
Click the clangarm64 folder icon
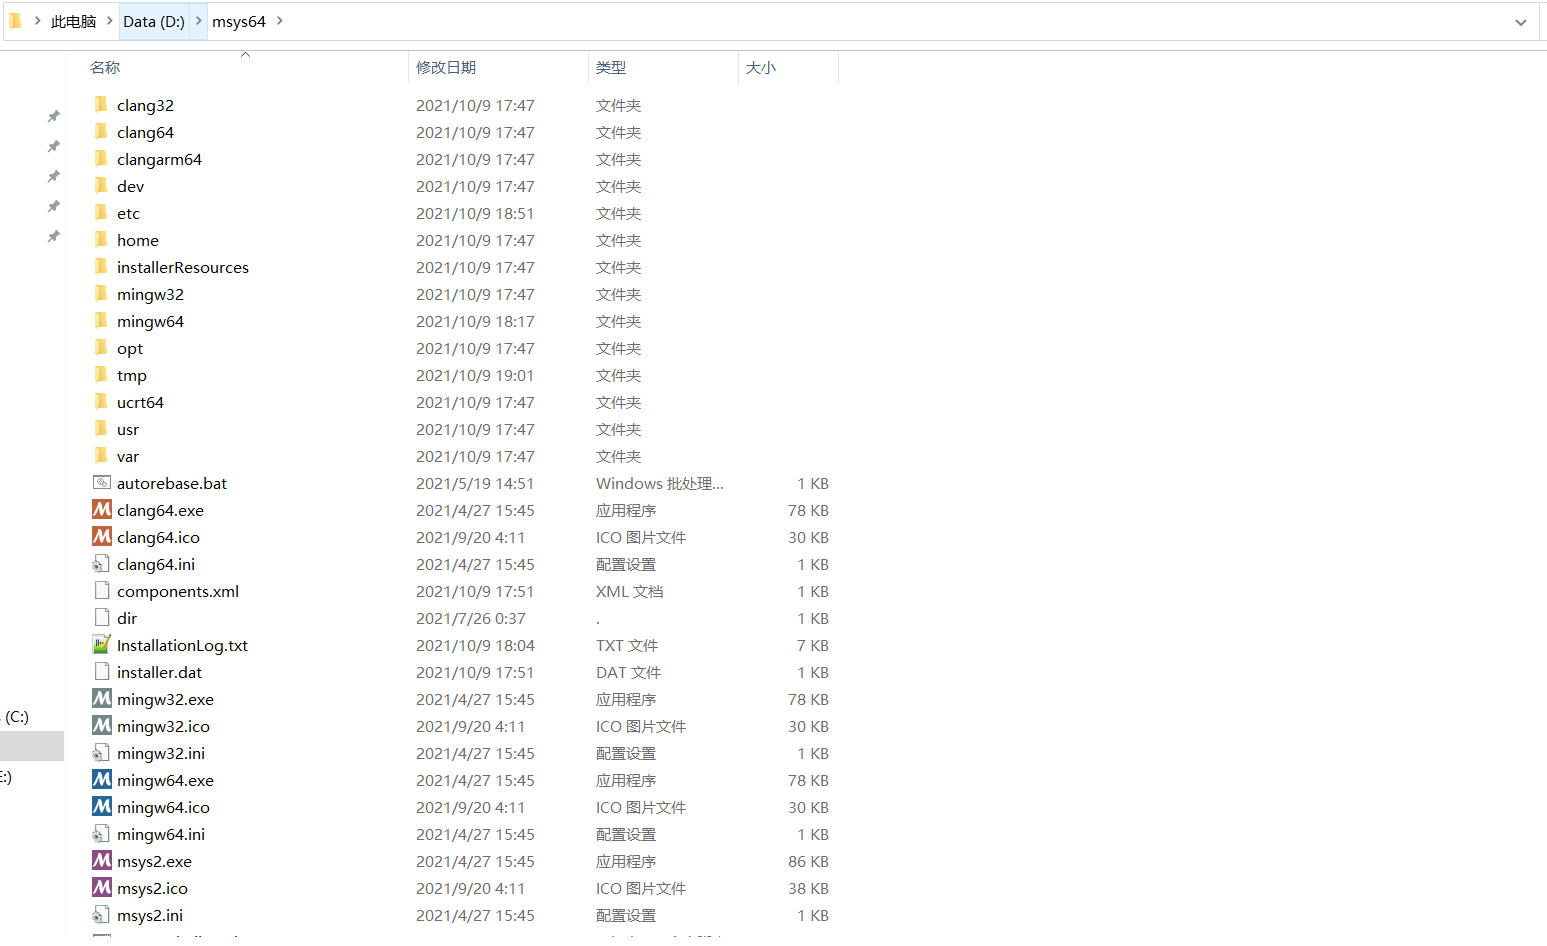point(101,159)
